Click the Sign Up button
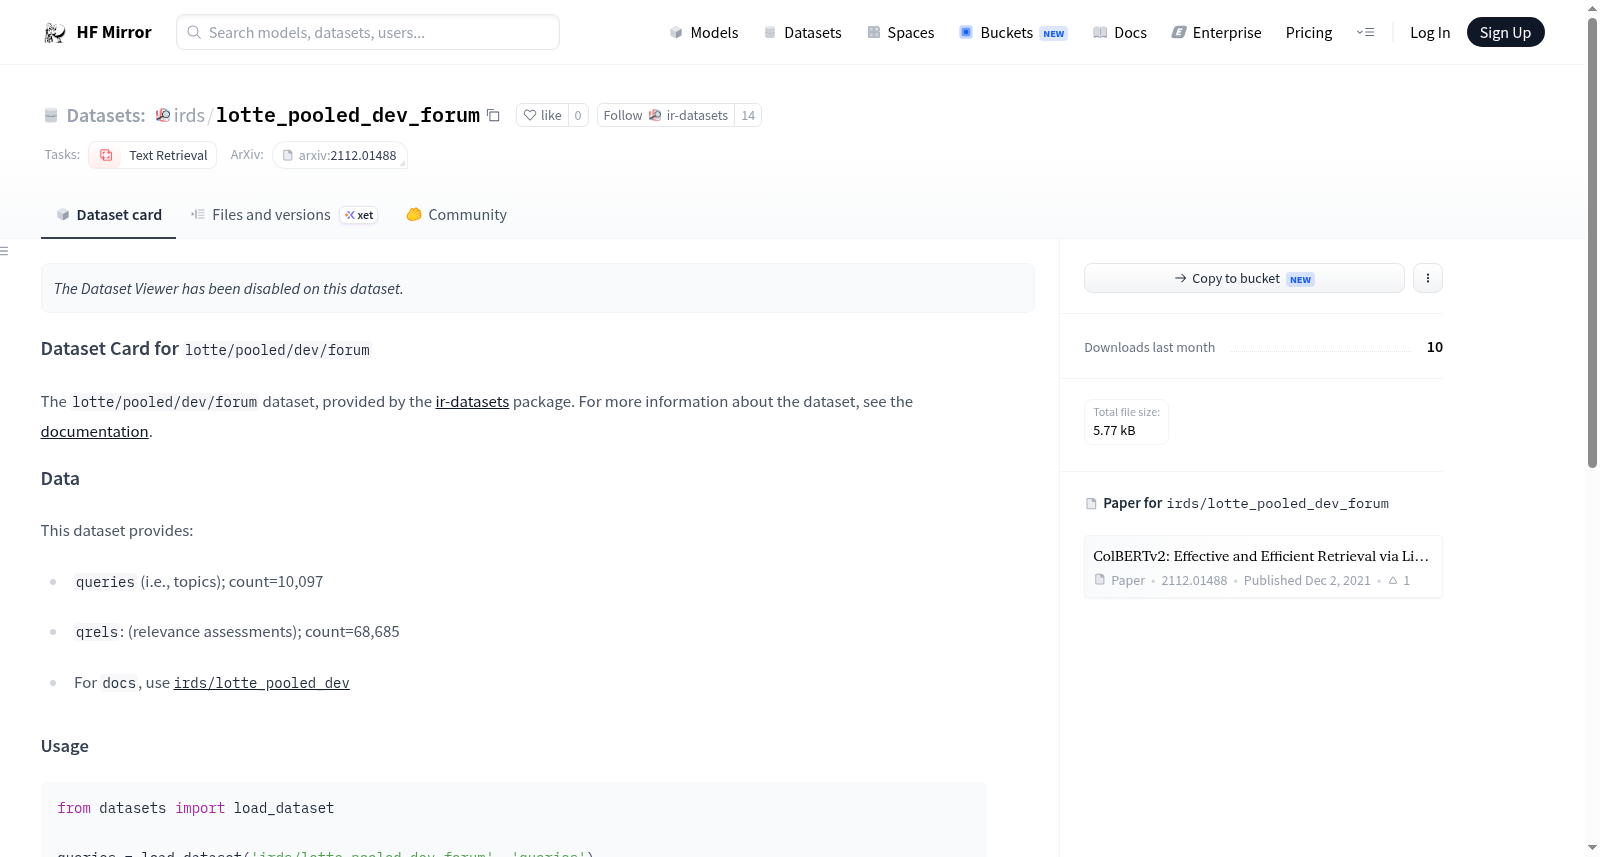 point(1506,33)
